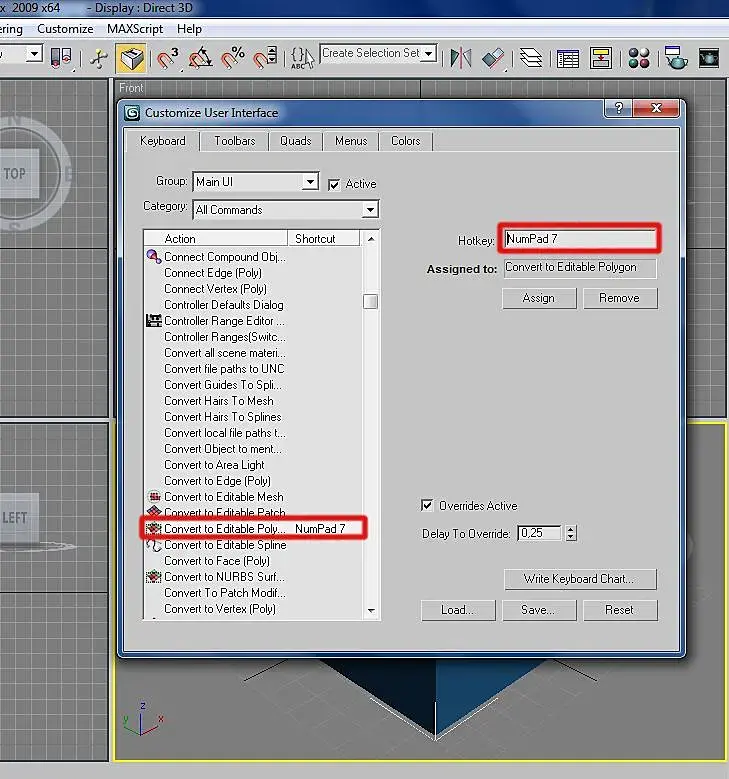Select Convert to Editable Mesh action
Screen dimensions: 729x779
tap(224, 497)
